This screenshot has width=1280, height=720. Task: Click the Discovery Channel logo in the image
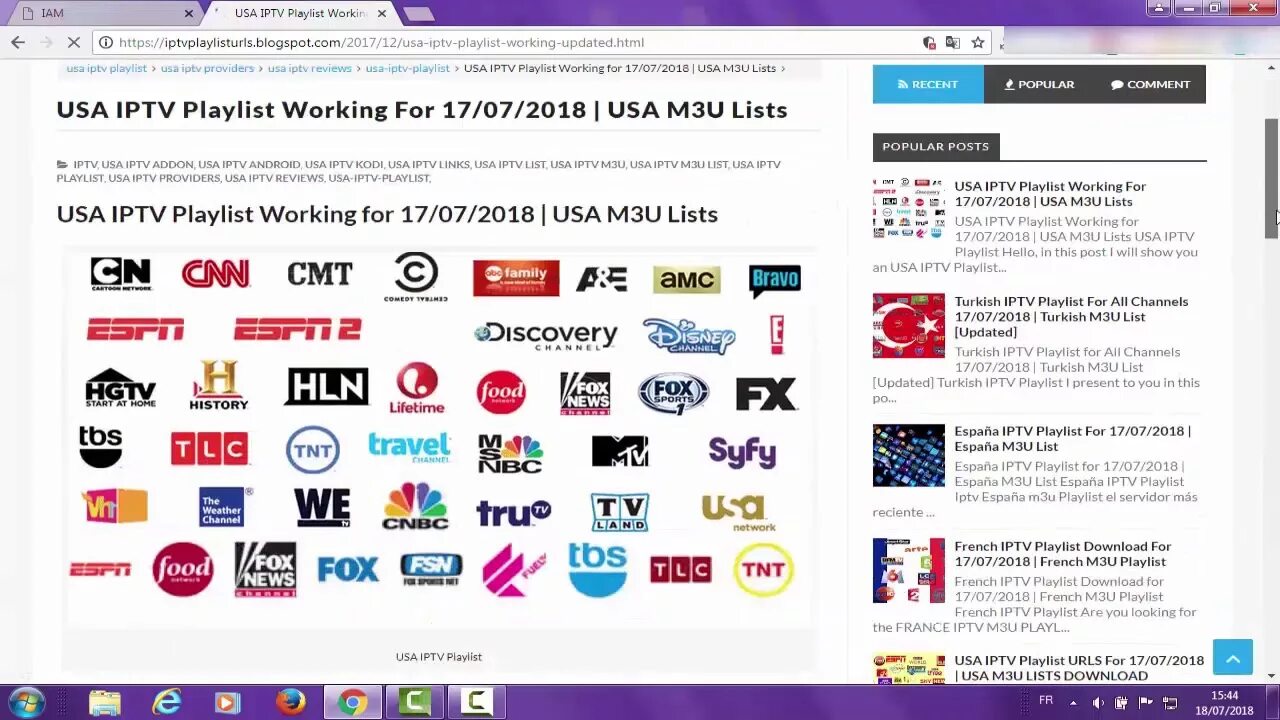[x=545, y=336]
